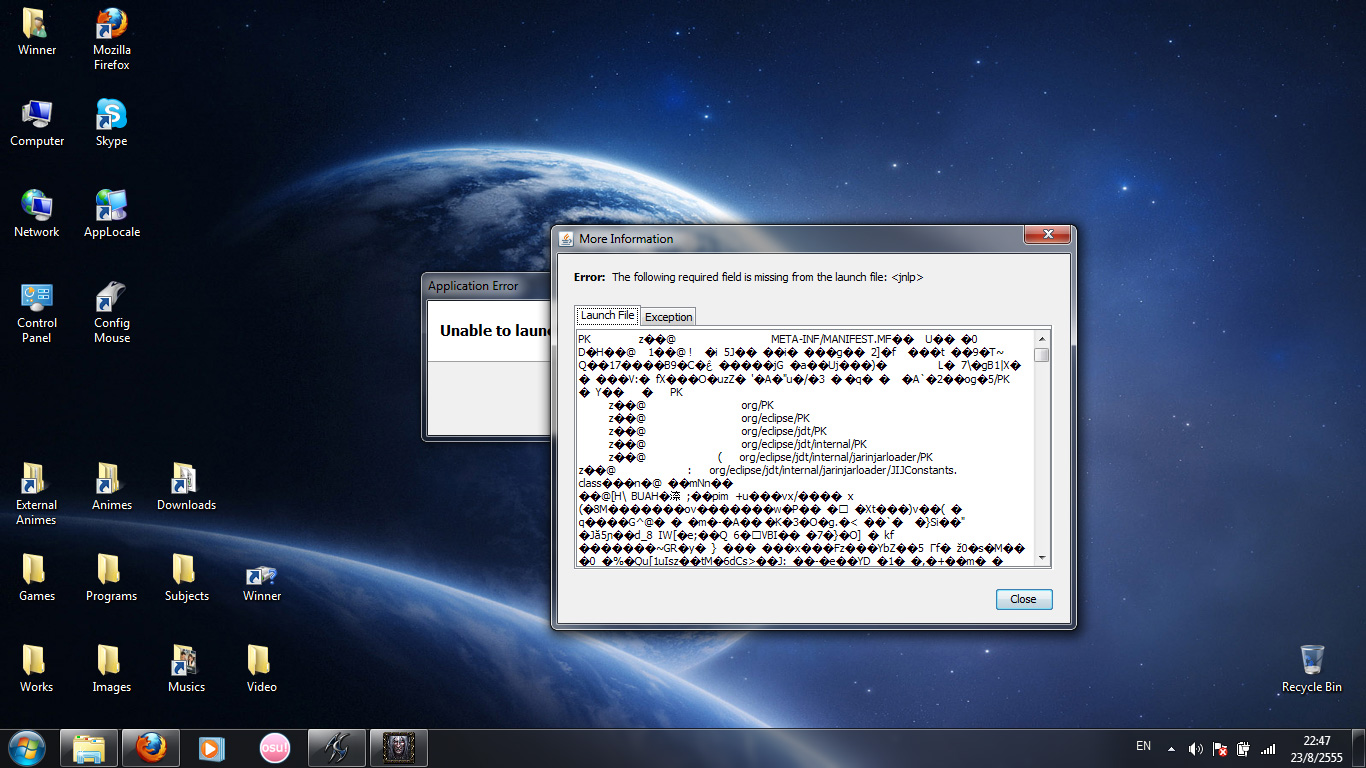Click the Close button in More Information

(1024, 599)
